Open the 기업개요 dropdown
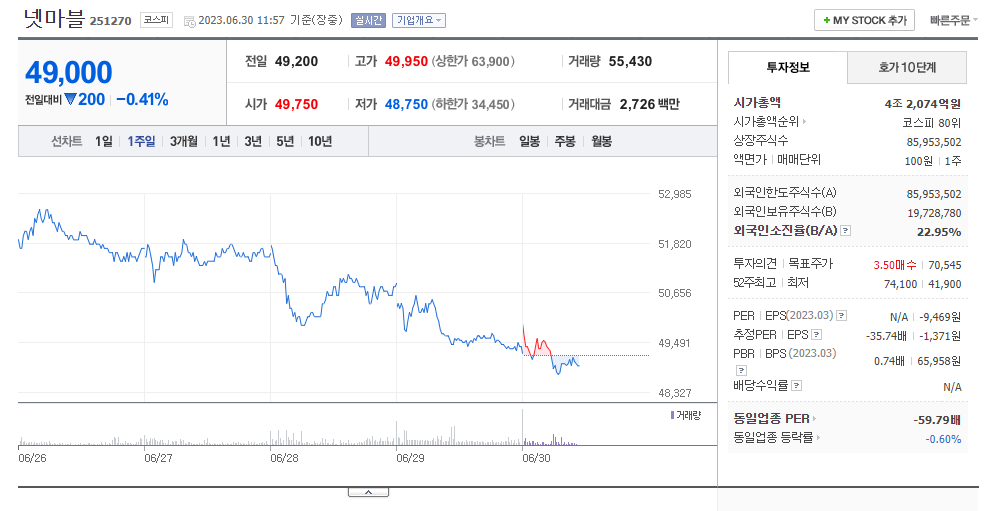The image size is (996, 511). pyautogui.click(x=419, y=20)
